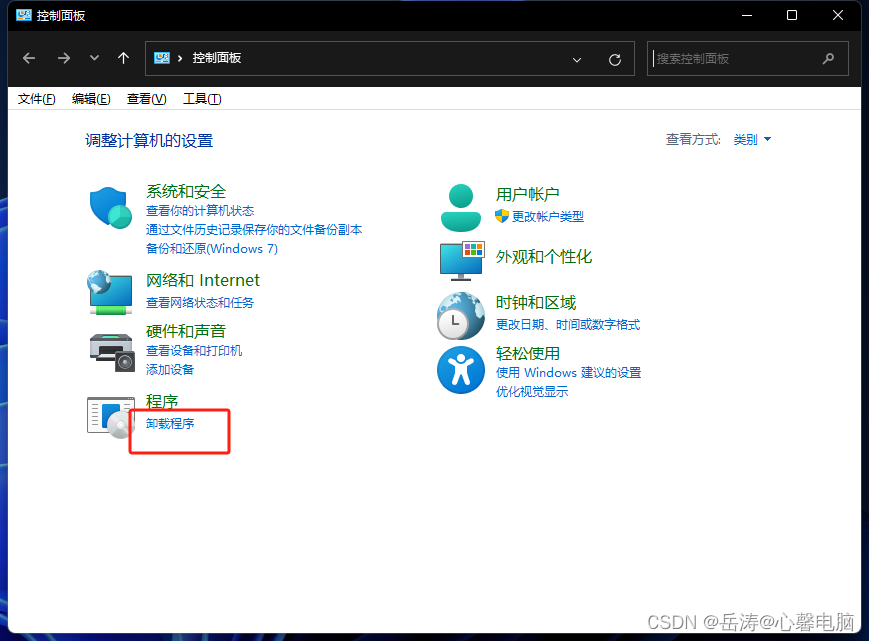Image resolution: width=869 pixels, height=641 pixels.
Task: Open the 轻松使用 category link
Action: click(527, 353)
